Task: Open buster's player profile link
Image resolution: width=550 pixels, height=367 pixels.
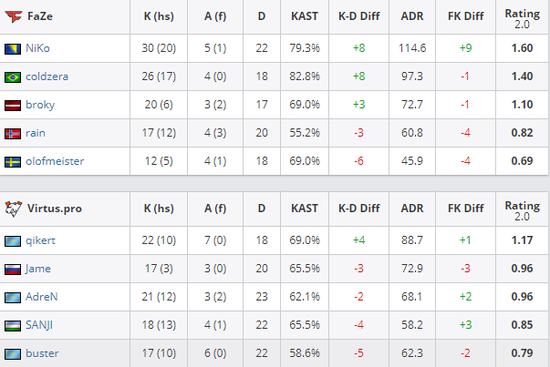Action: pyautogui.click(x=42, y=353)
